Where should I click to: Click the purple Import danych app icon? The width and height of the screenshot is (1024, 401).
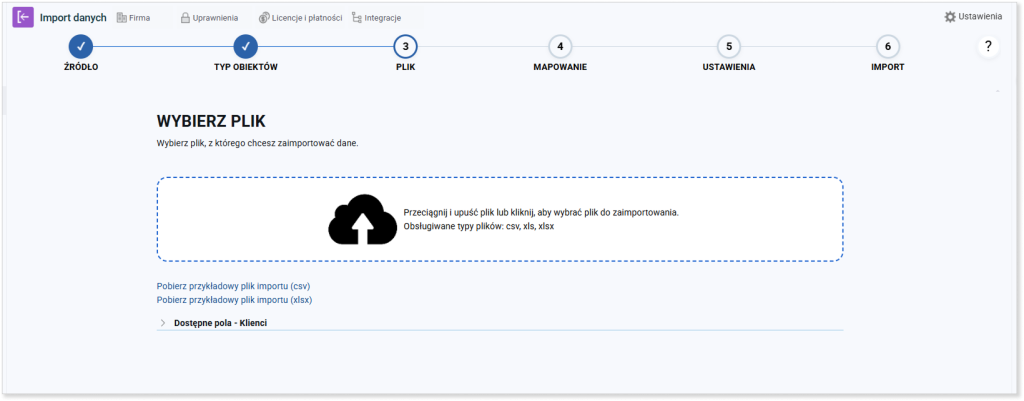[x=23, y=17]
